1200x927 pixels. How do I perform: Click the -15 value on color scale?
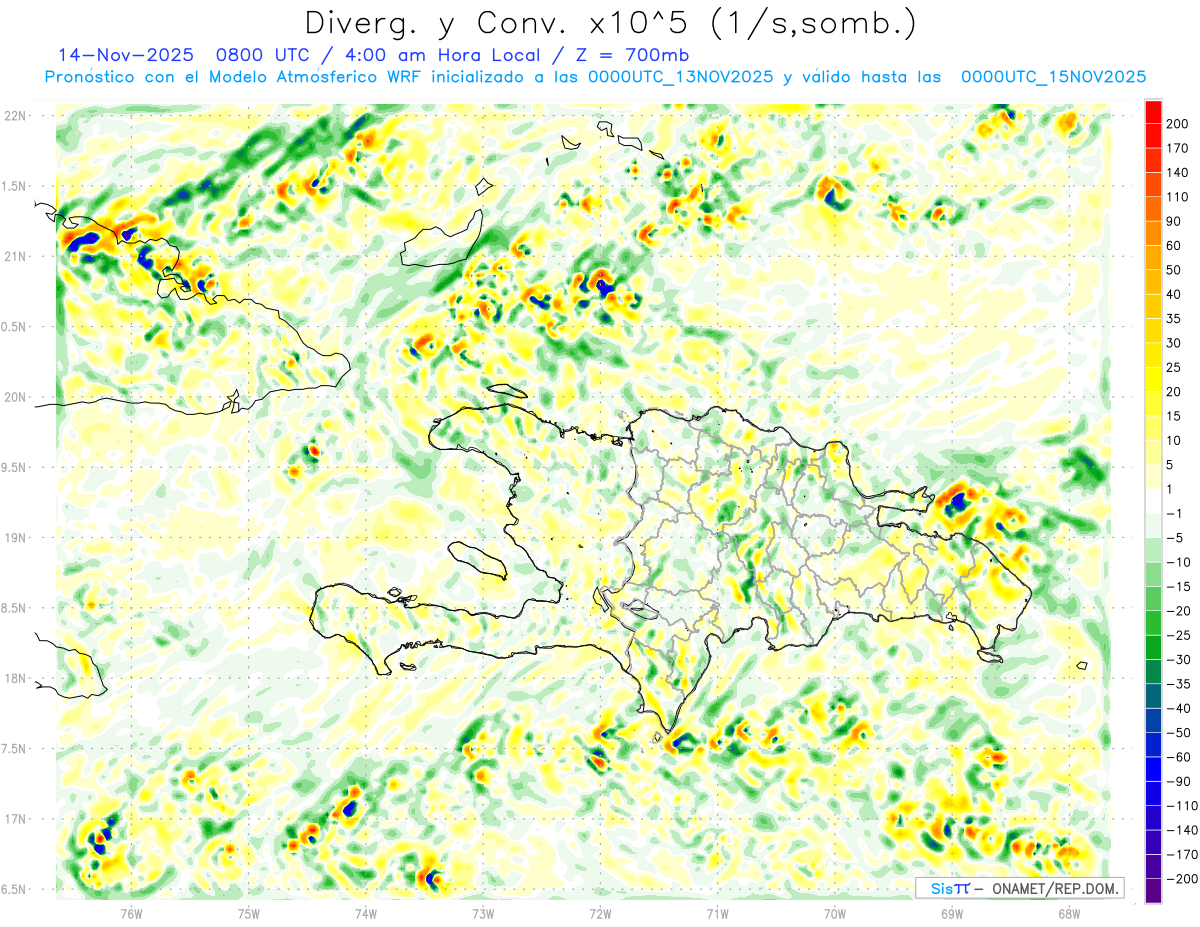coord(1178,587)
